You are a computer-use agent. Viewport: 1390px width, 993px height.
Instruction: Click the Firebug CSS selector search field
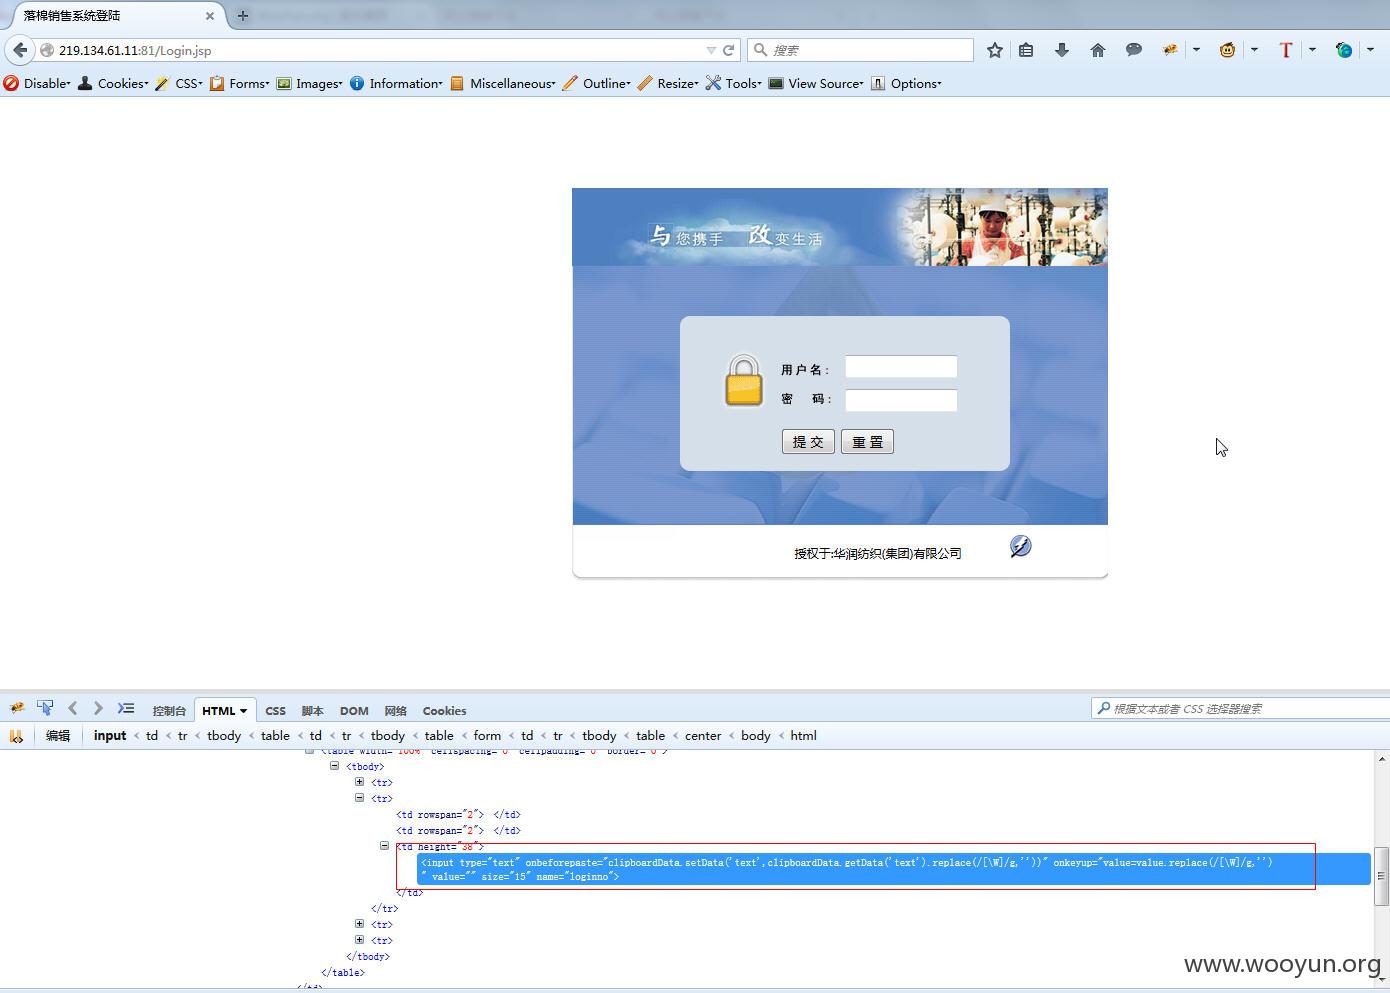pyautogui.click(x=1241, y=708)
